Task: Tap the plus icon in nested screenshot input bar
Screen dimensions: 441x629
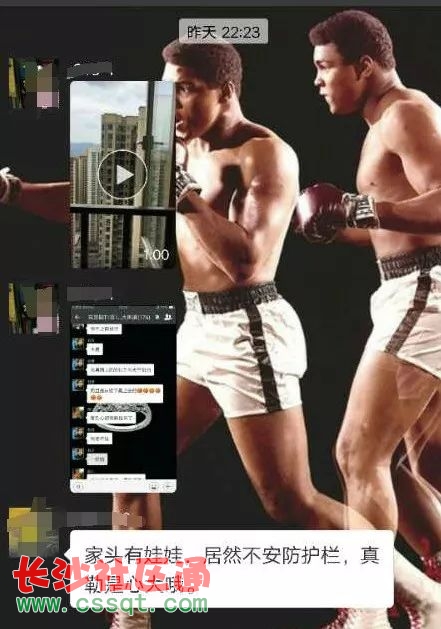Action: pyautogui.click(x=168, y=486)
